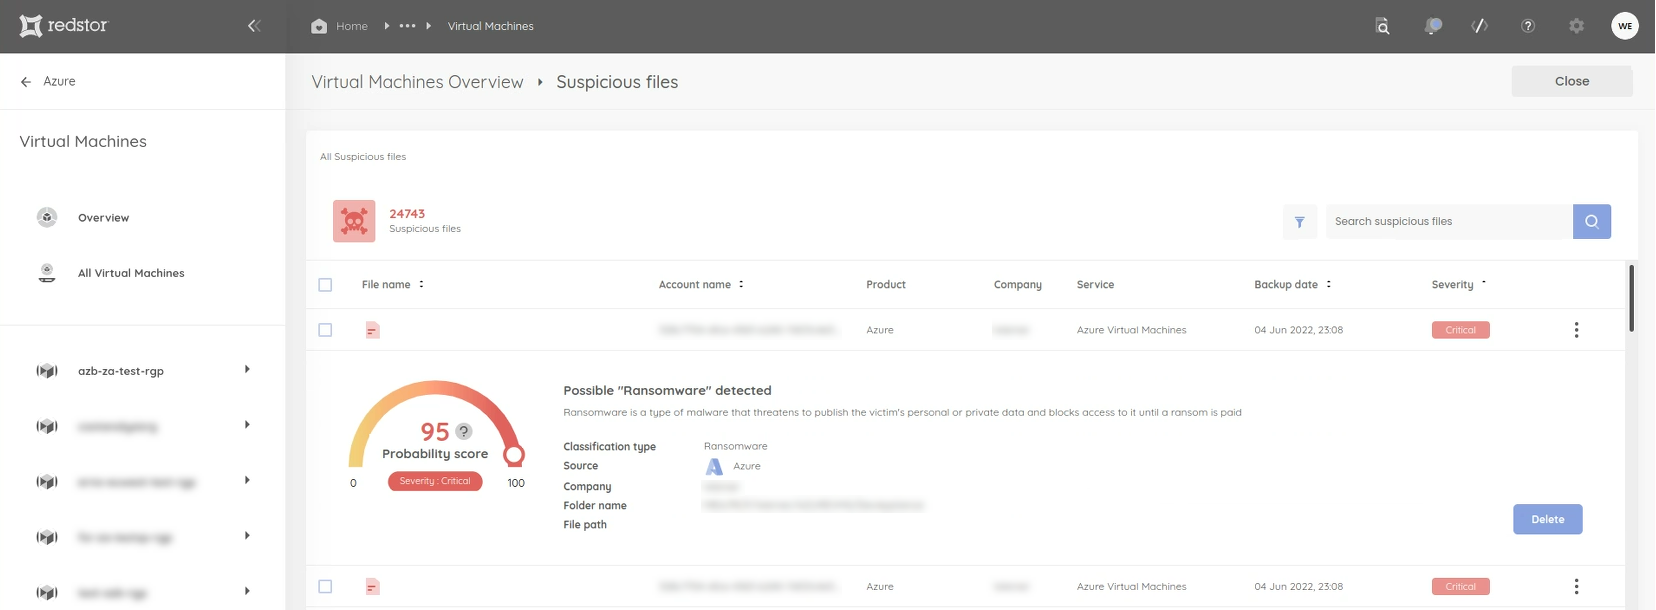Open the WE user avatar menu
Screen dimensions: 1656x610
pos(1625,26)
